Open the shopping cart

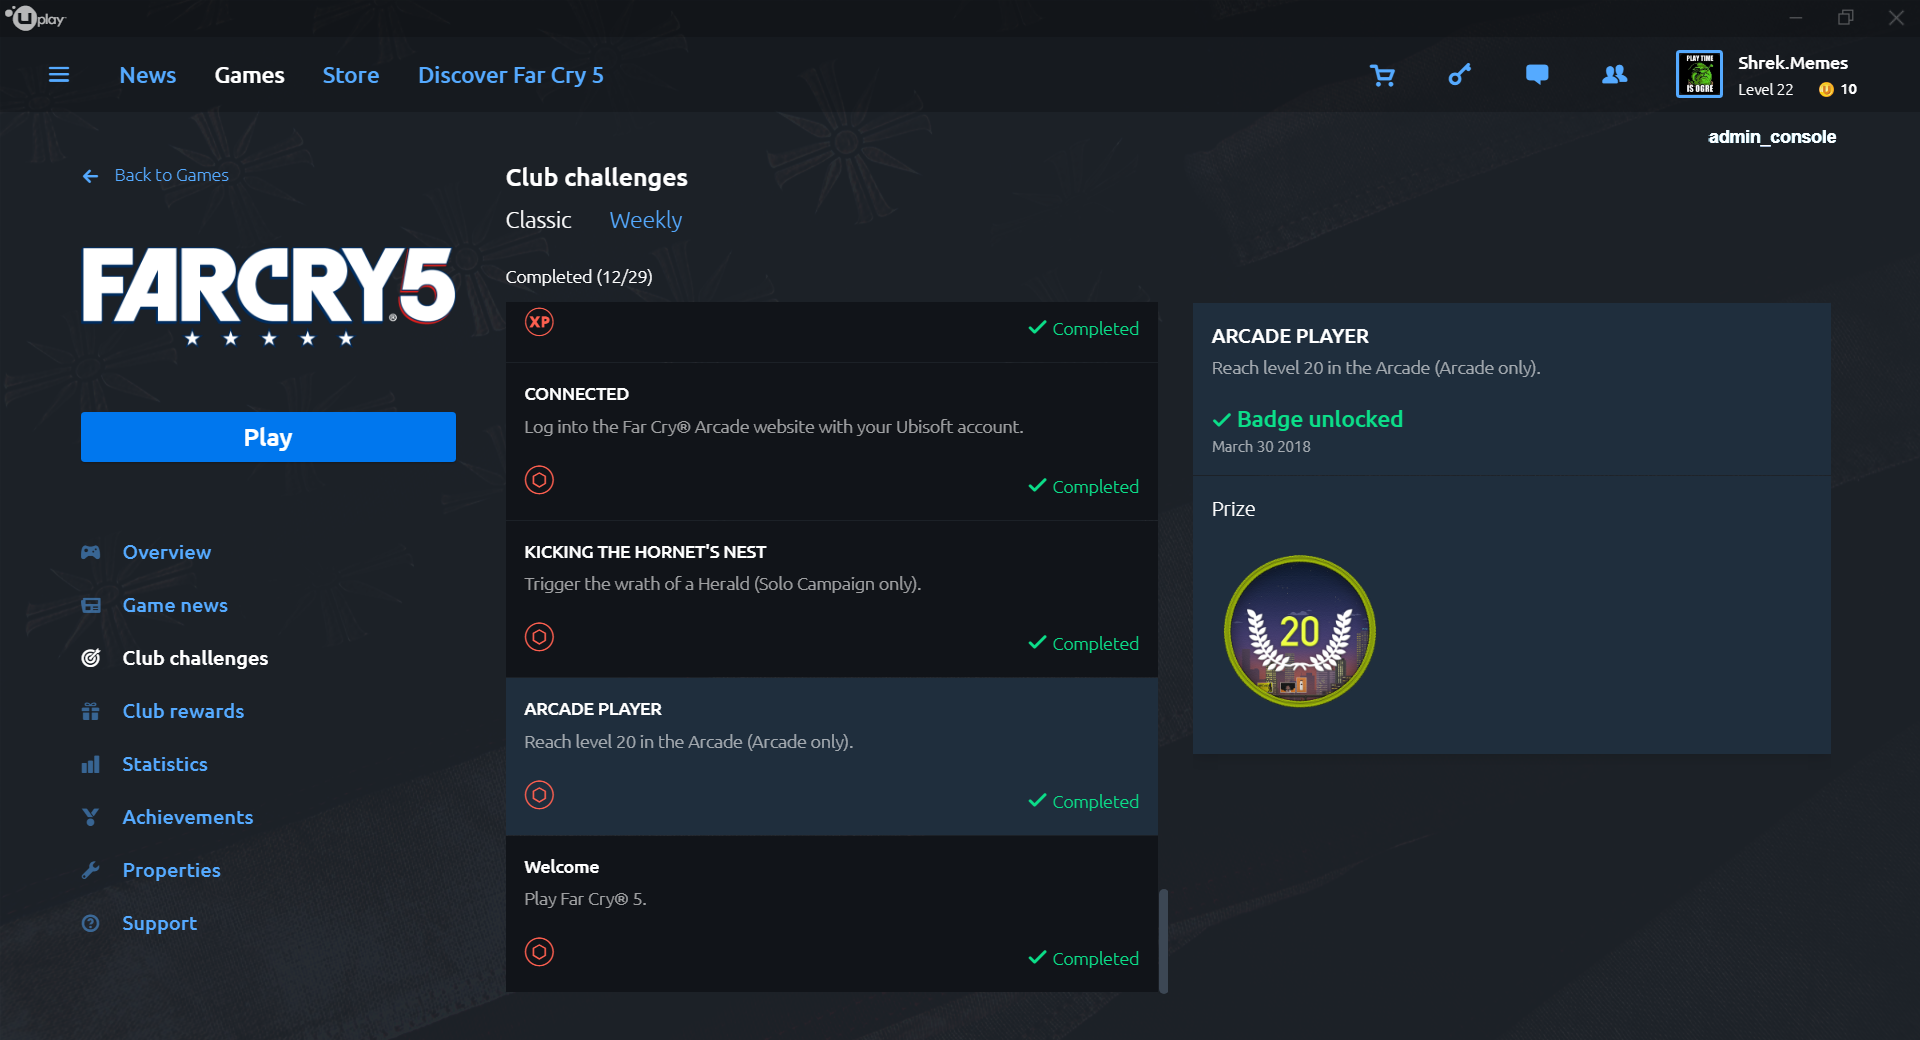tap(1383, 75)
